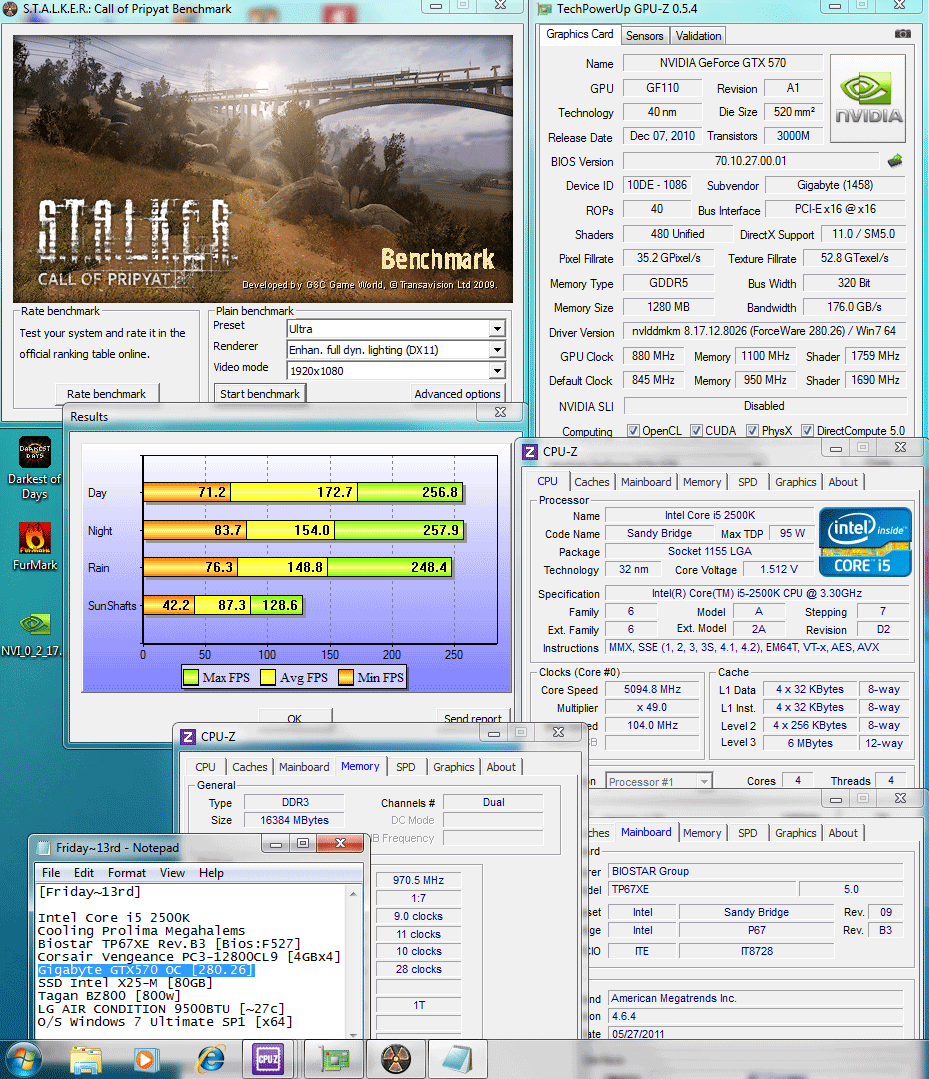Click the S.T.A.L.K.E.R. title bar icon
This screenshot has height=1079, width=929.
[x=10, y=9]
